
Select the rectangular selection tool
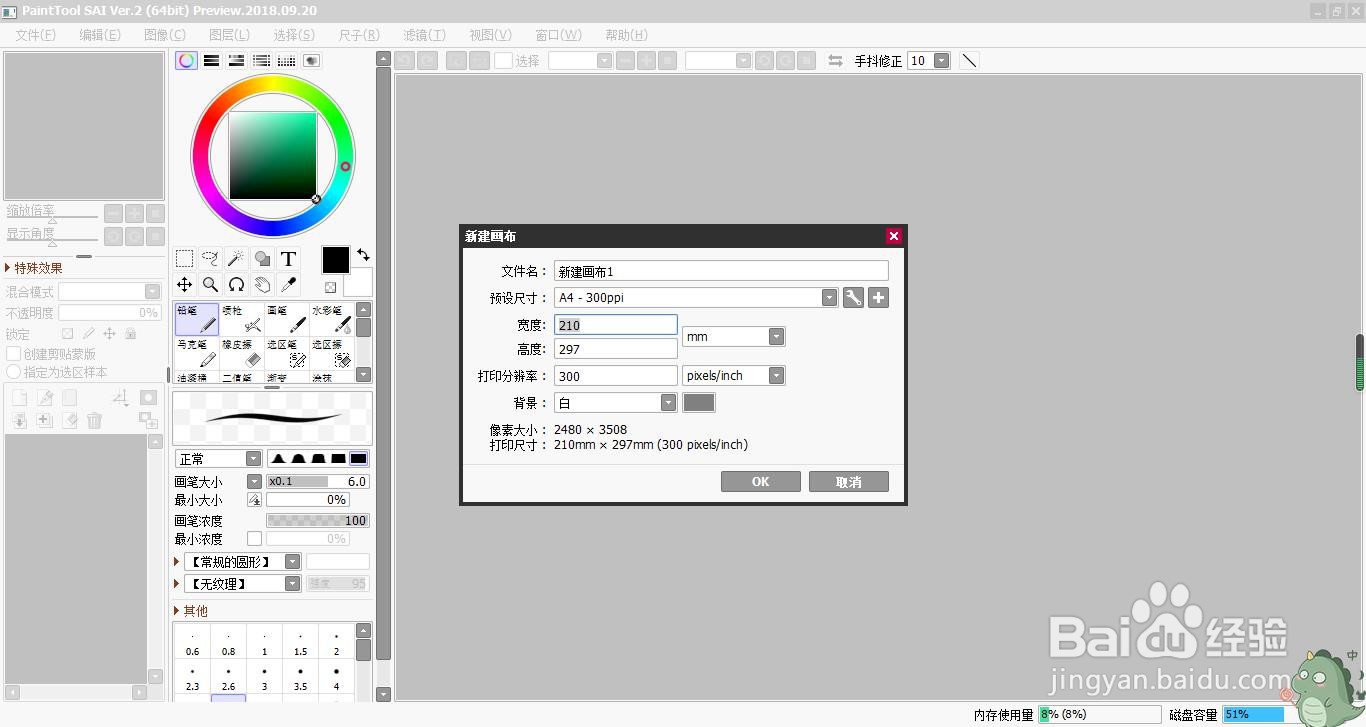coord(184,259)
